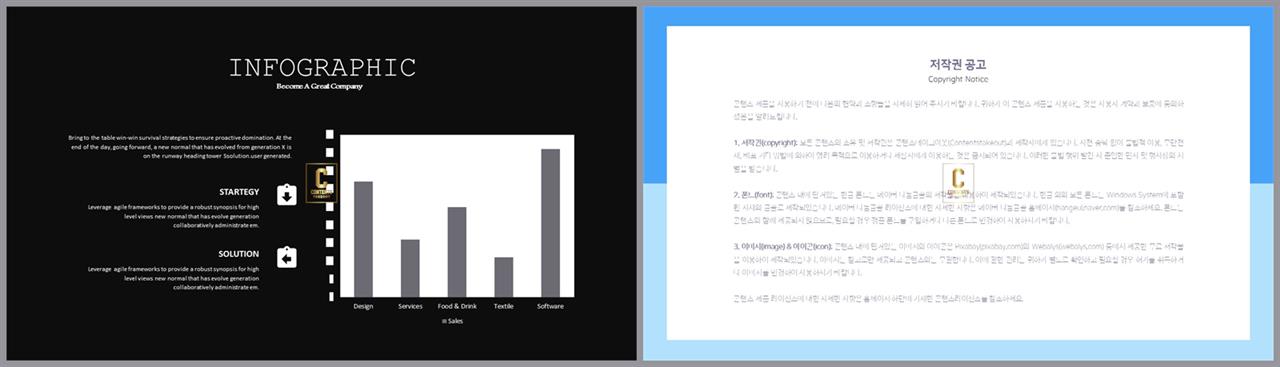
Task: Click the Food & Drink bar in the chart
Action: (457, 252)
